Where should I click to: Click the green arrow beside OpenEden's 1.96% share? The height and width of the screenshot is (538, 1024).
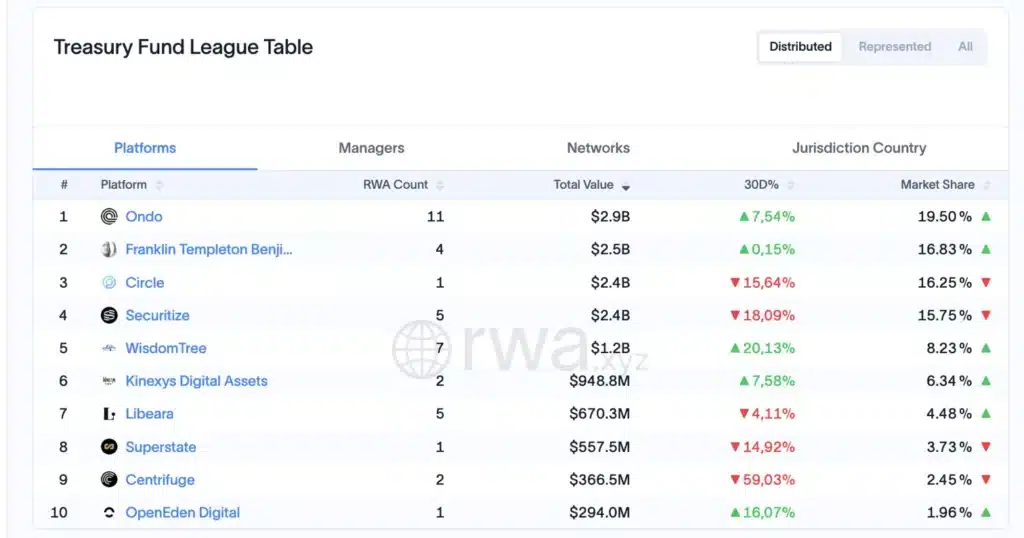tap(986, 513)
